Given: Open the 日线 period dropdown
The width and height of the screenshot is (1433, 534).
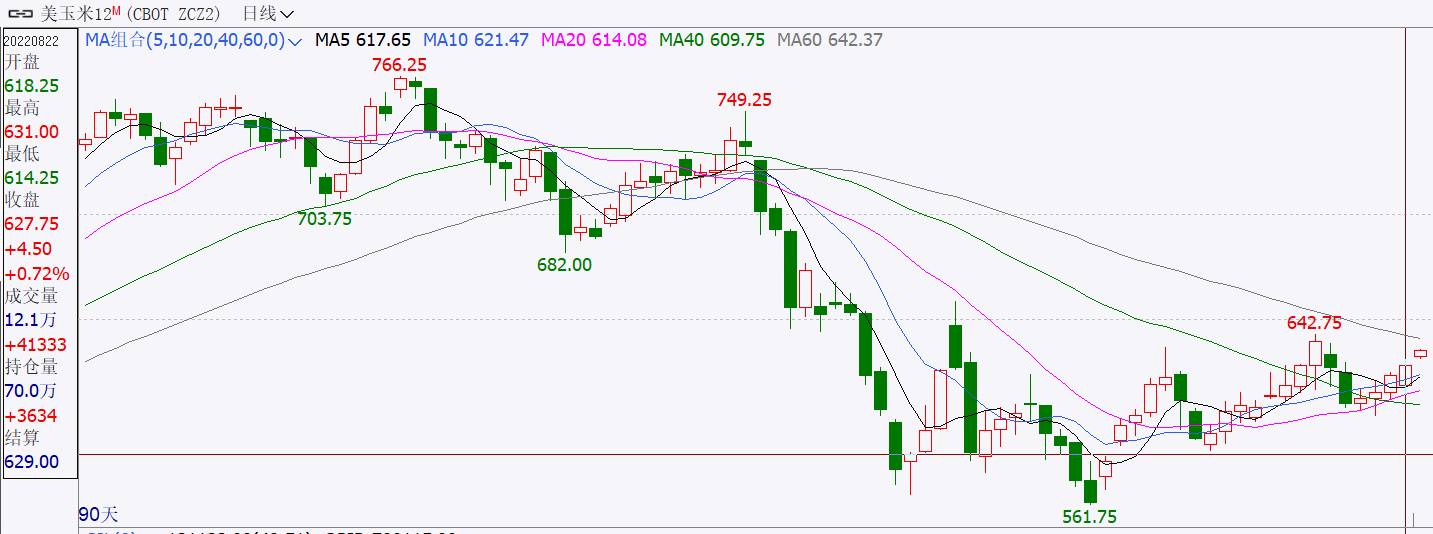Looking at the screenshot, I should click(x=268, y=14).
